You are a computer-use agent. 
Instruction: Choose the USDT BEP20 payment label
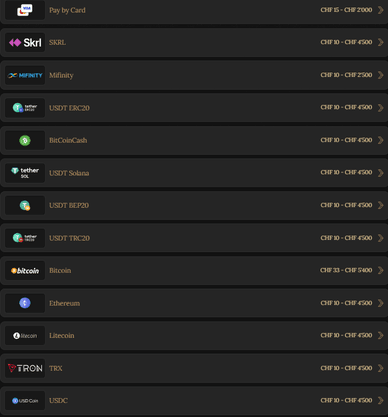click(x=69, y=205)
